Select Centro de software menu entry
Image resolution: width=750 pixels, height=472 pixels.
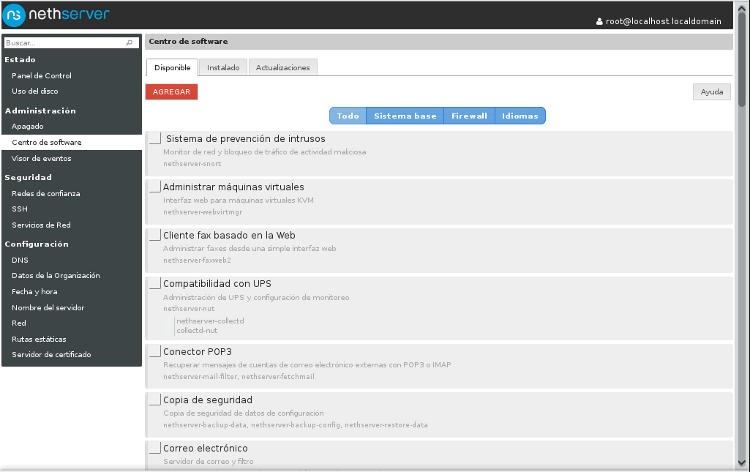point(47,142)
